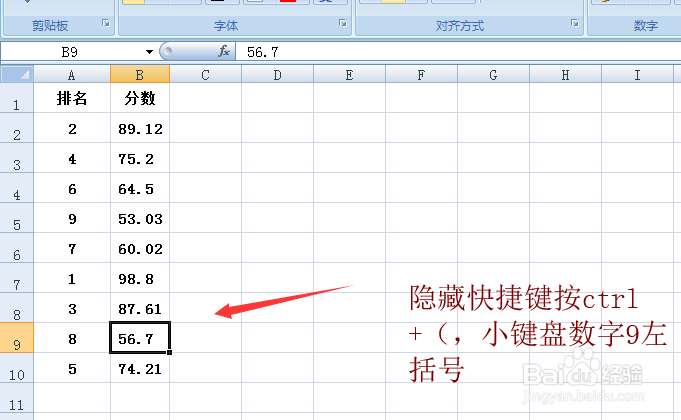The height and width of the screenshot is (420, 681).
Task: Click the fx insert function icon
Action: coord(224,52)
